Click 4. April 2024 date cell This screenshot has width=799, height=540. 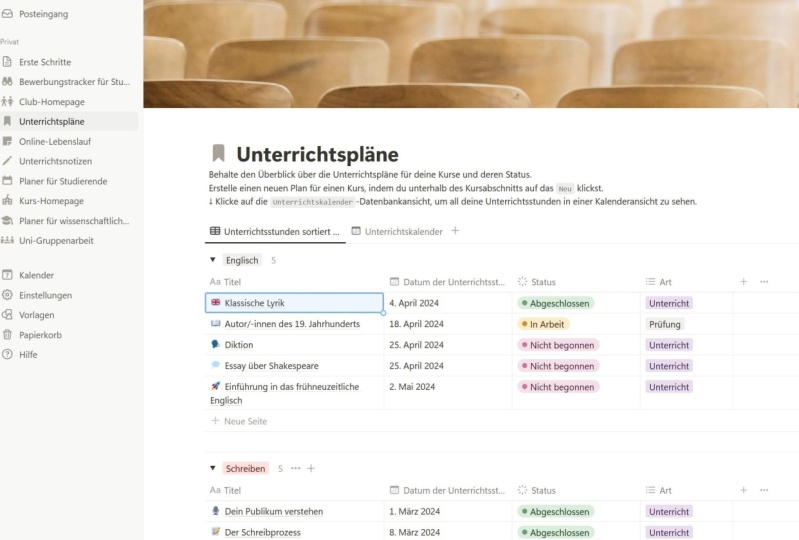(448, 303)
